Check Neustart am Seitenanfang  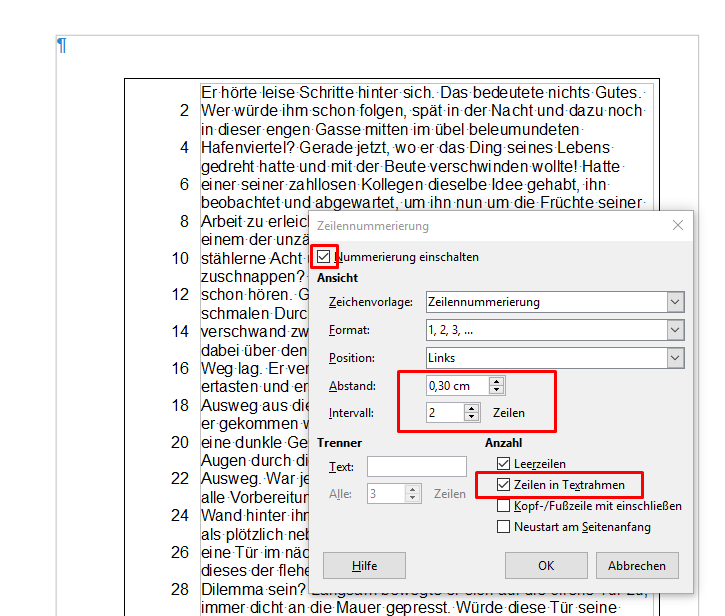[x=504, y=527]
